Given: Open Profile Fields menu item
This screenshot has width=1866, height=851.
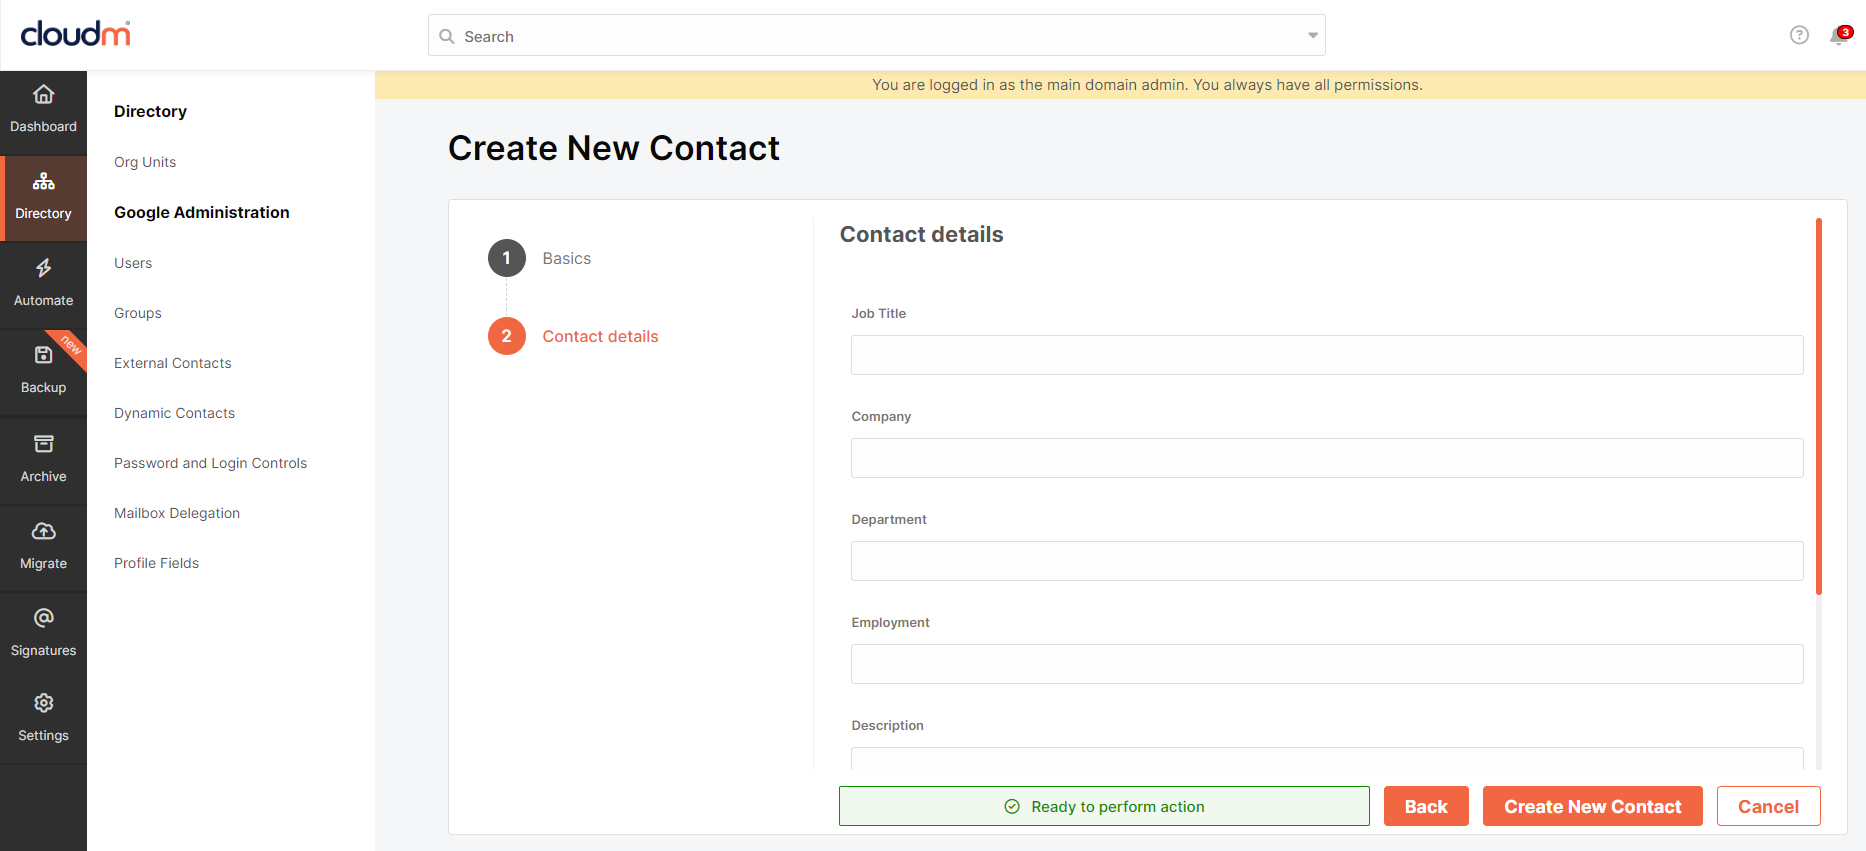Looking at the screenshot, I should 157,563.
